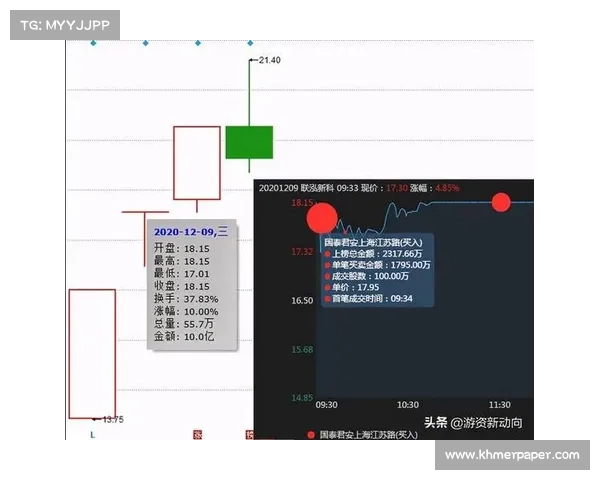Click the 最高: 18.15 row

point(182,261)
